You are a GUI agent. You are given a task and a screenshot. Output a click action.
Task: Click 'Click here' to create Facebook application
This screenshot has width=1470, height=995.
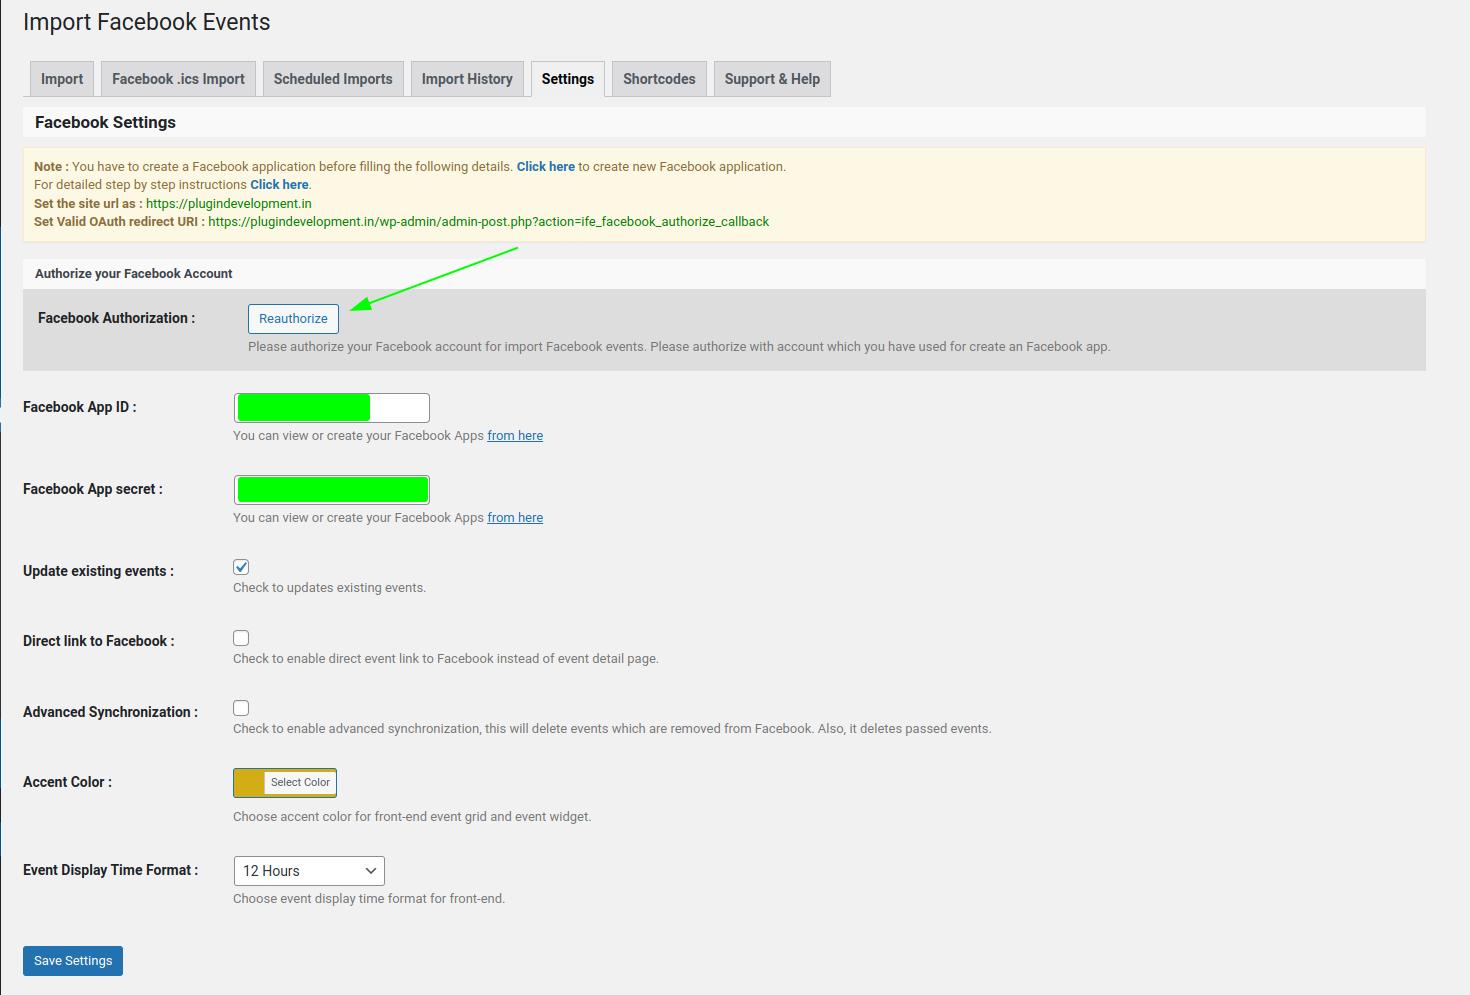coord(545,167)
